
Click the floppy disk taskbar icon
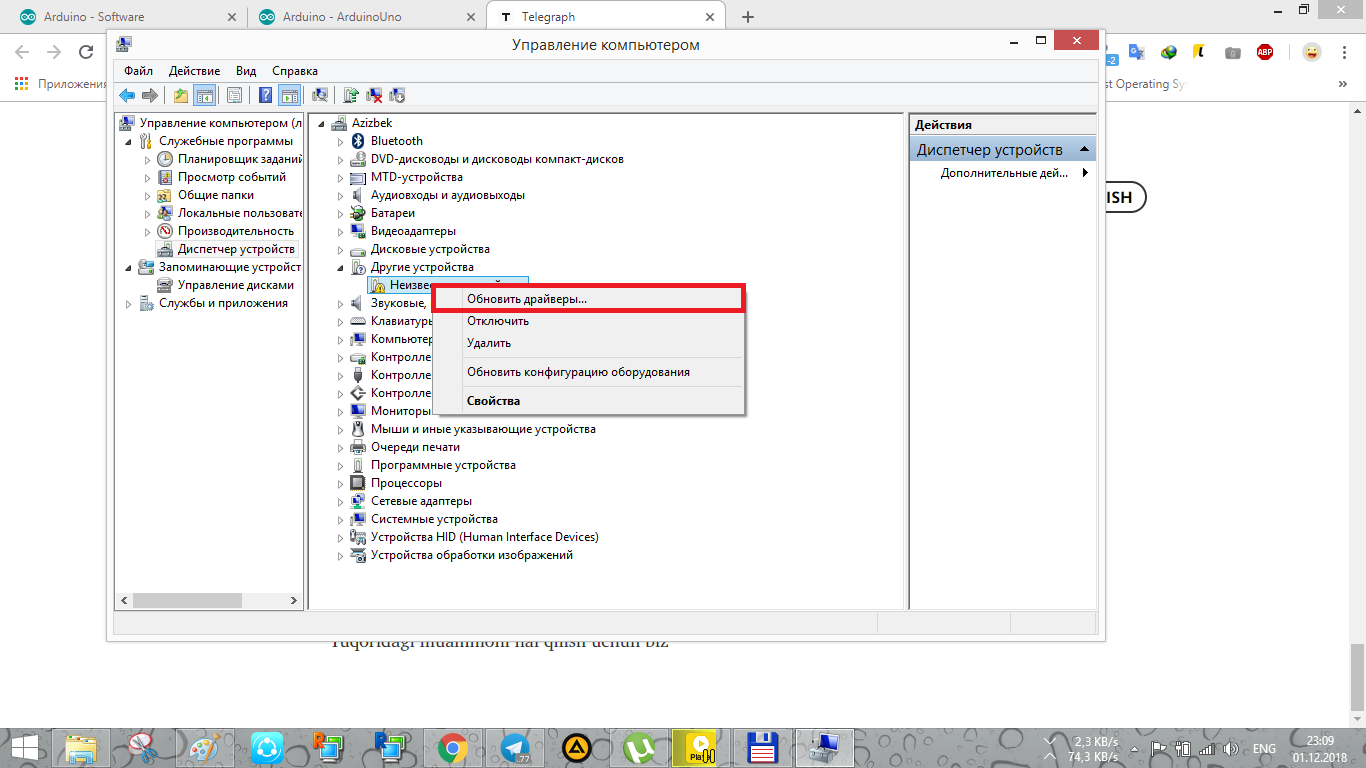point(762,747)
